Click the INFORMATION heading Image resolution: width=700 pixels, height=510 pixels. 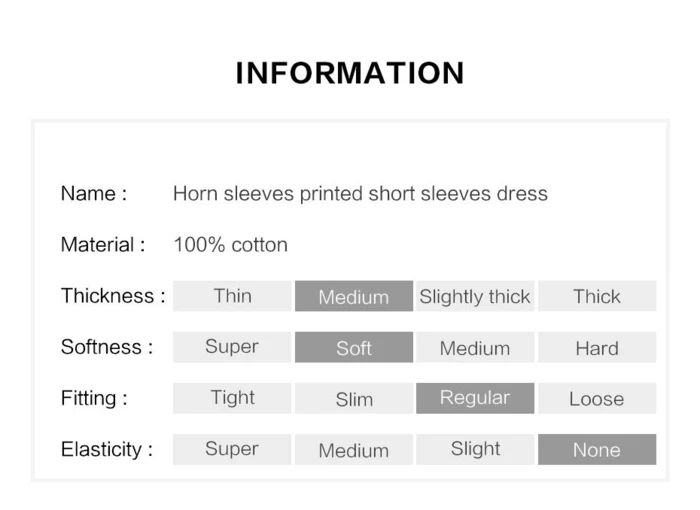click(350, 73)
